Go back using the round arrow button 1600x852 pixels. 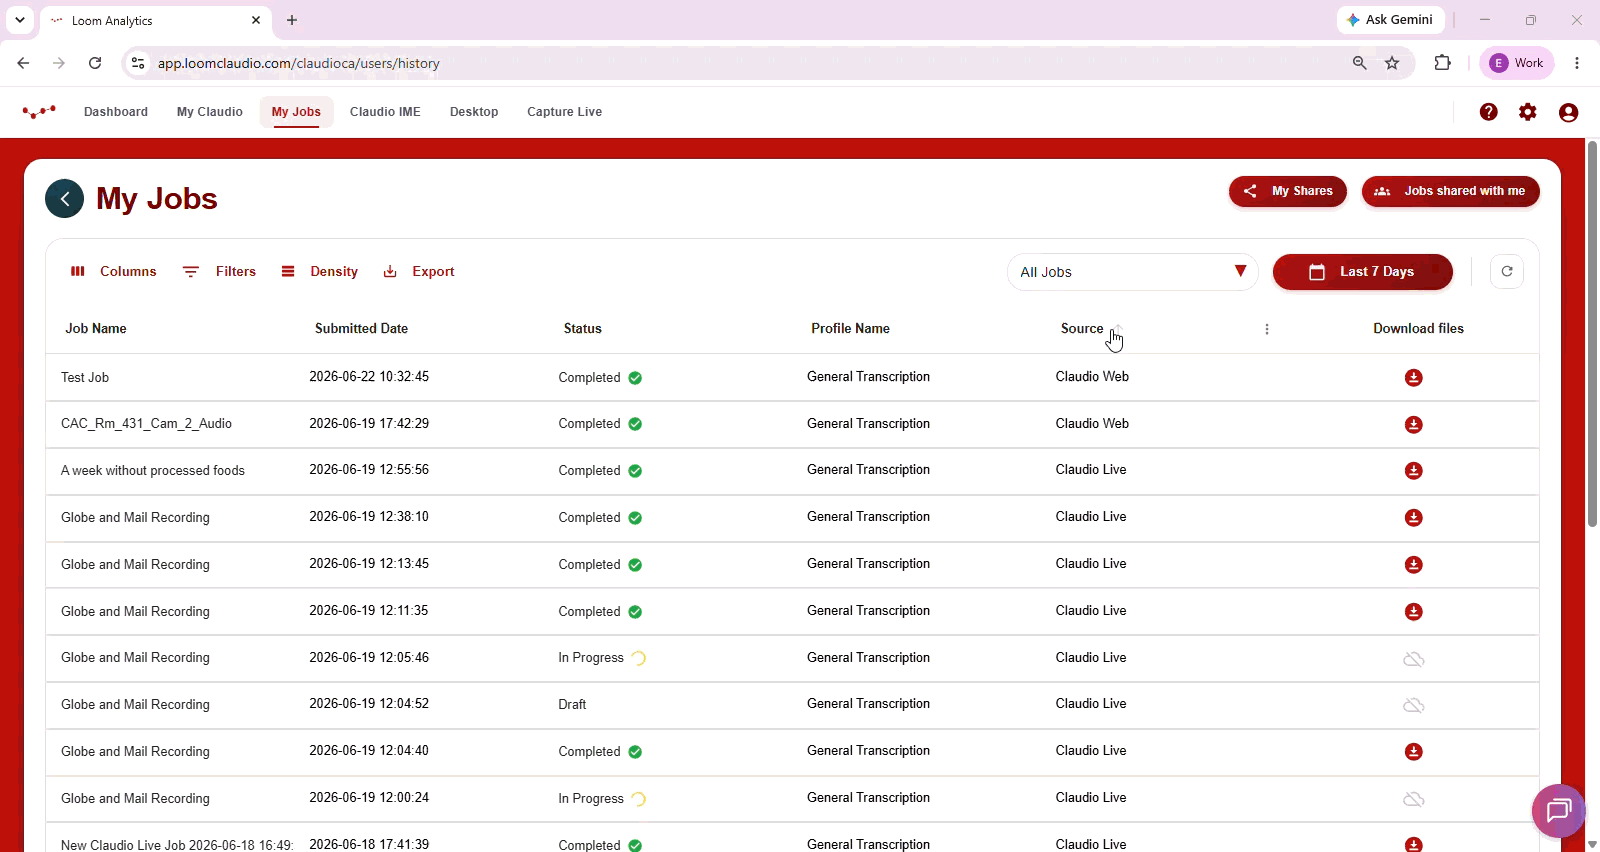[x=64, y=199]
